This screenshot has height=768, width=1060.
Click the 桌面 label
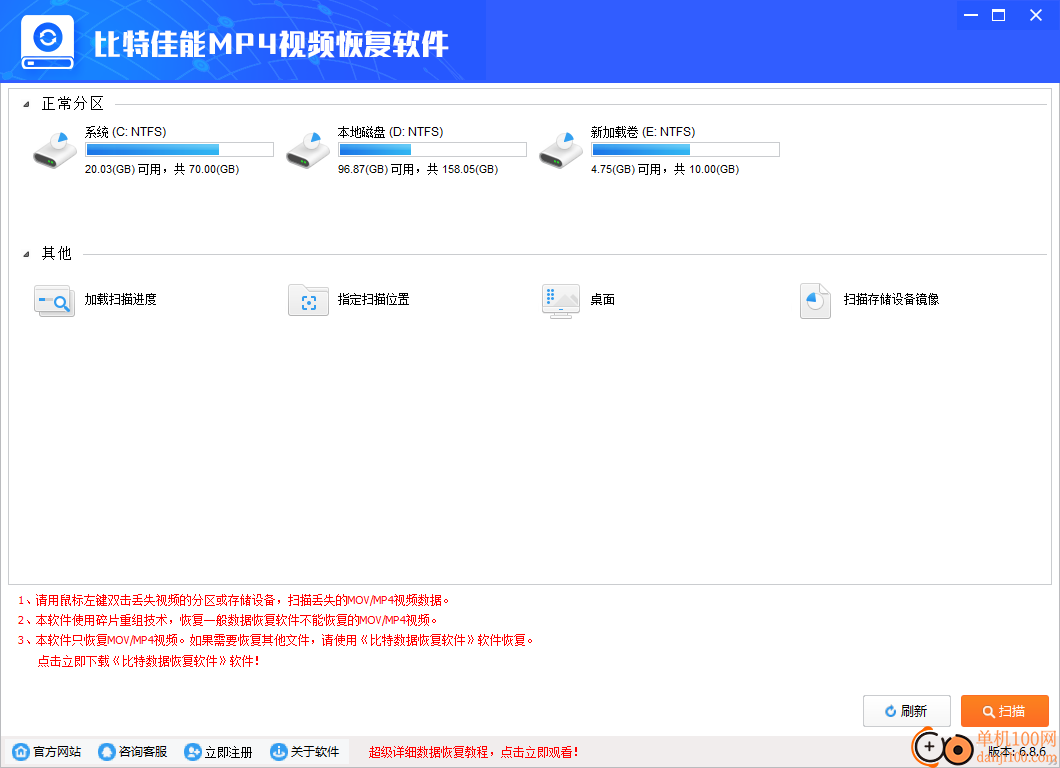(x=602, y=299)
